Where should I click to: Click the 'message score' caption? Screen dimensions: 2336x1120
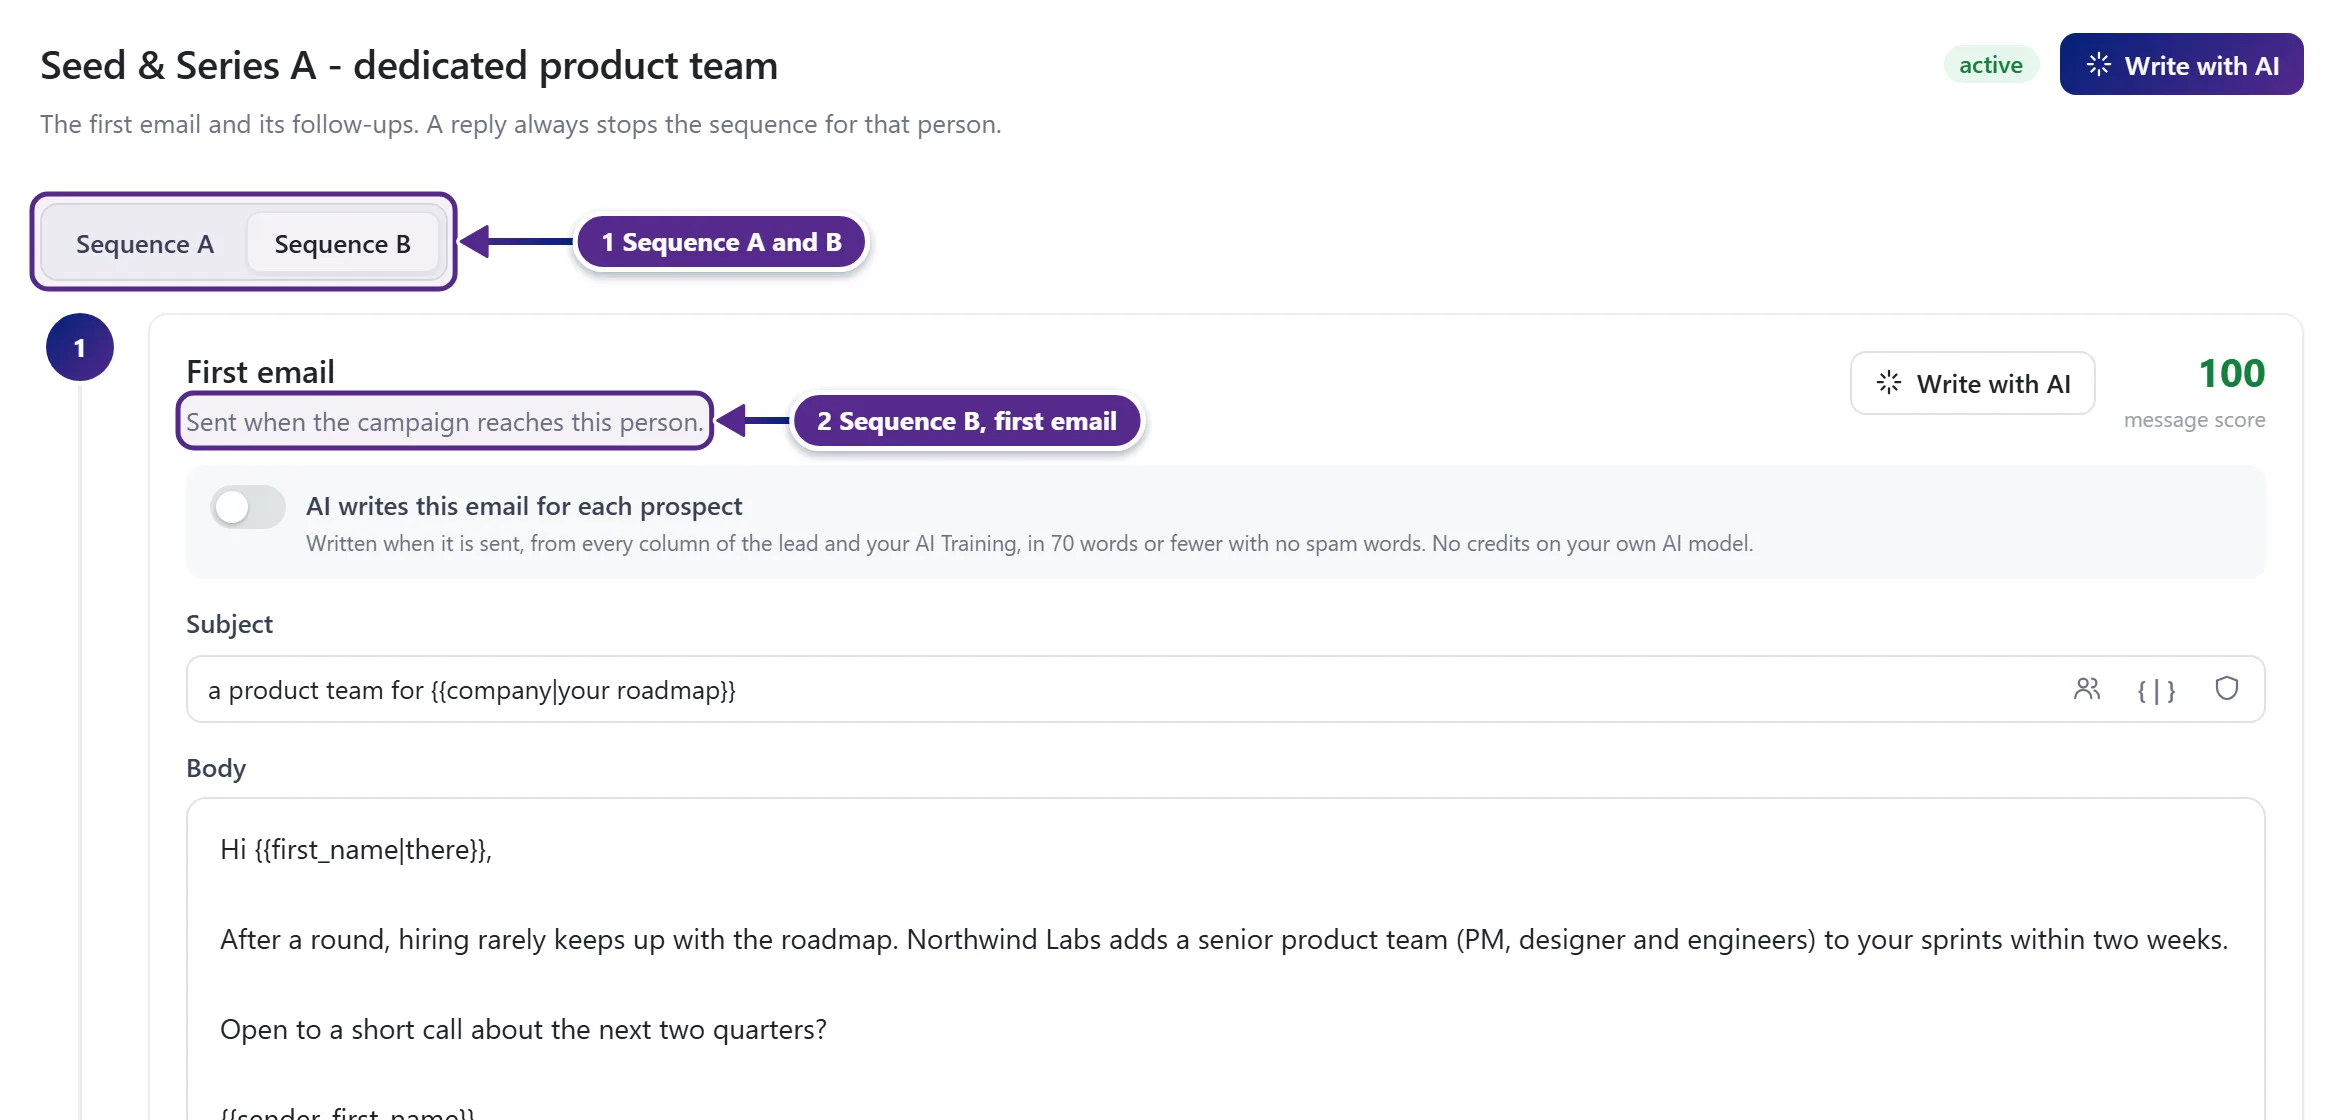point(2194,420)
